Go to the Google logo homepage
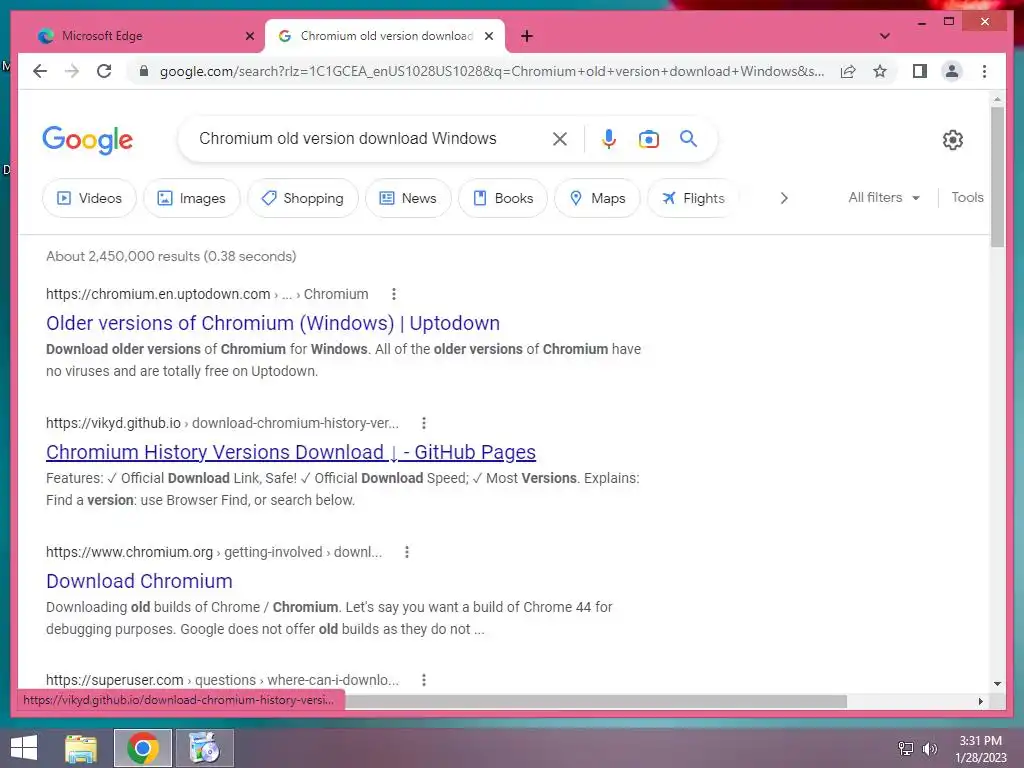The width and height of the screenshot is (1024, 768). (88, 140)
